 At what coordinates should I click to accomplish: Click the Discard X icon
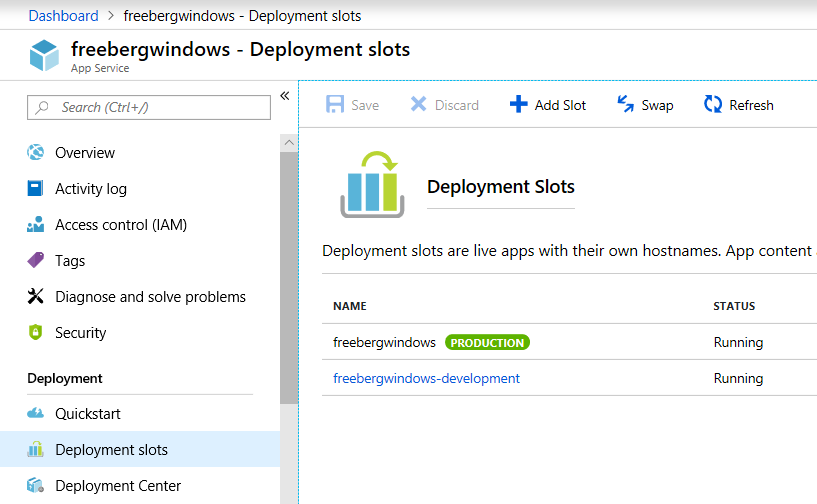tap(418, 104)
